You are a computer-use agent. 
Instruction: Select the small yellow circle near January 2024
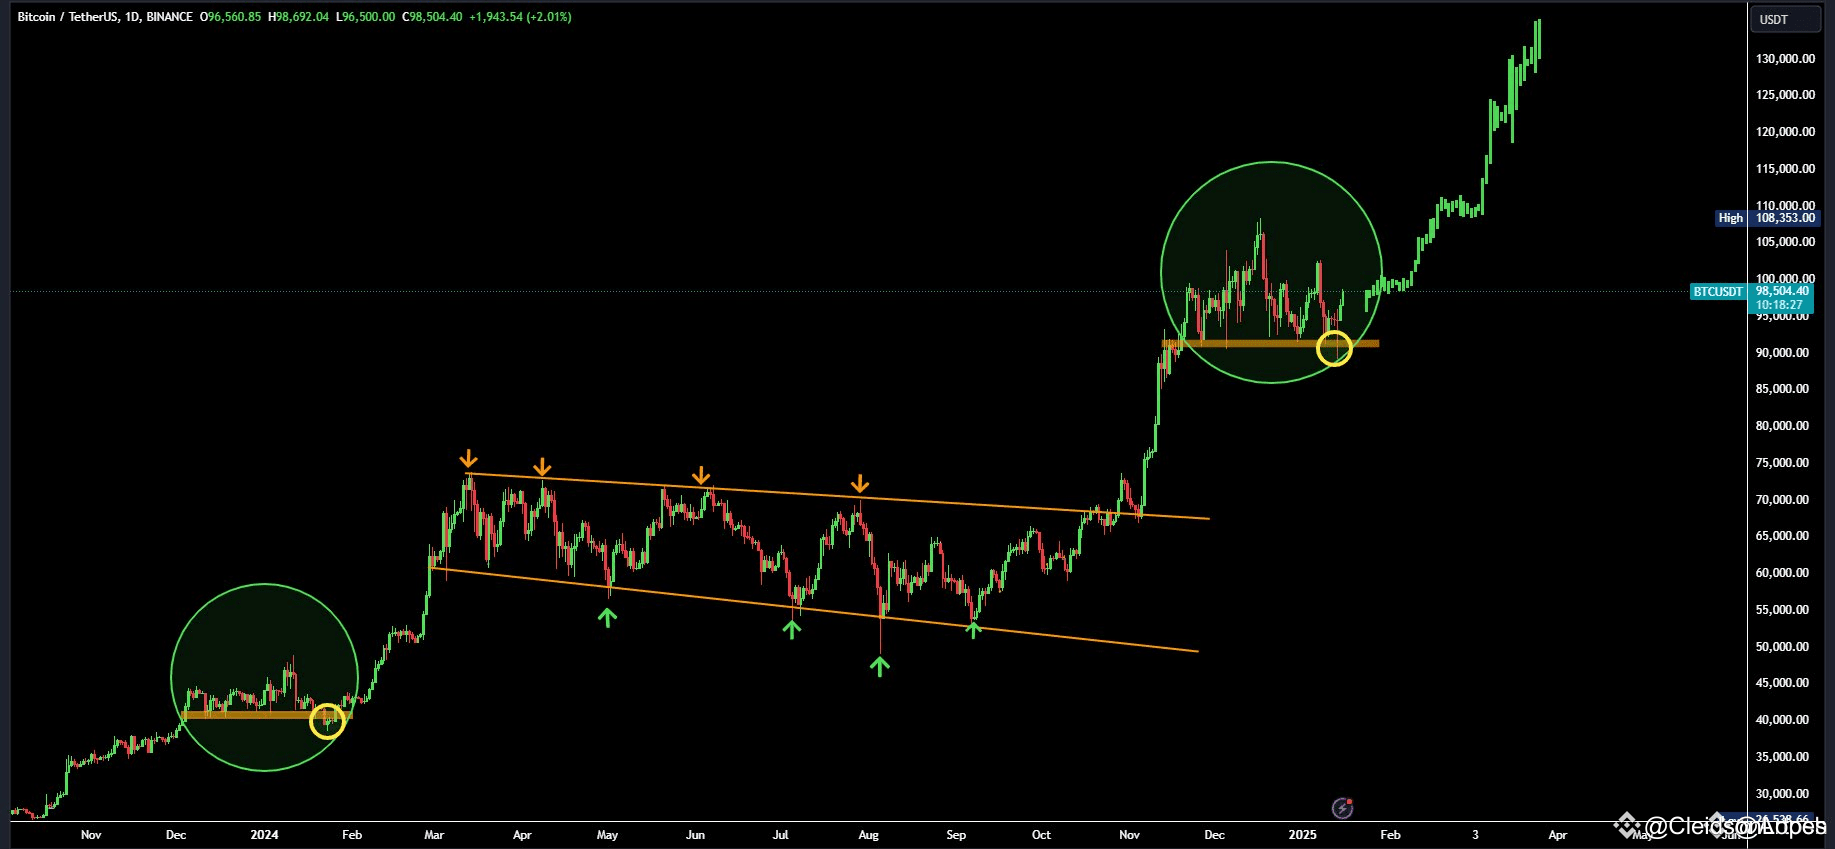point(327,720)
